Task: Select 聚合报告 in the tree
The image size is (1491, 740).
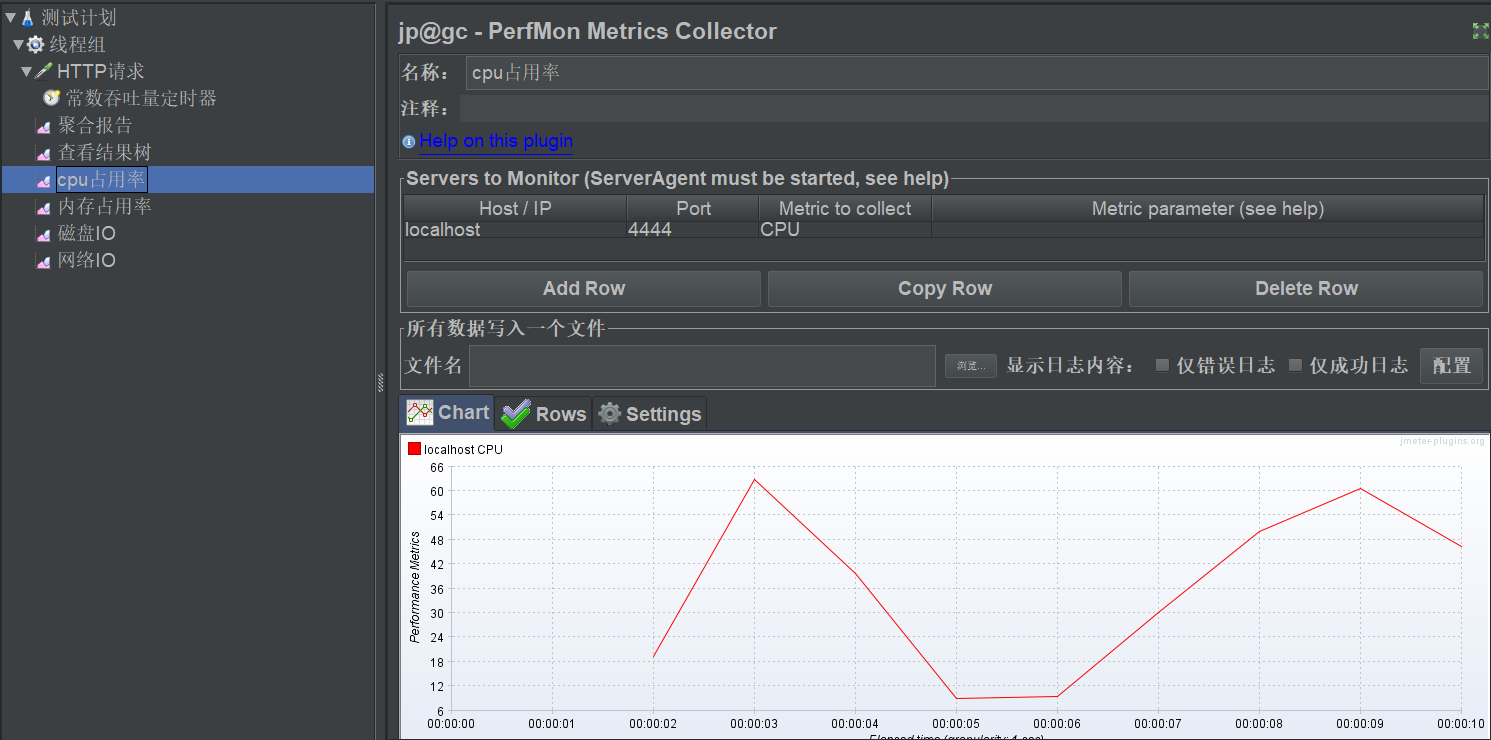Action: coord(95,126)
